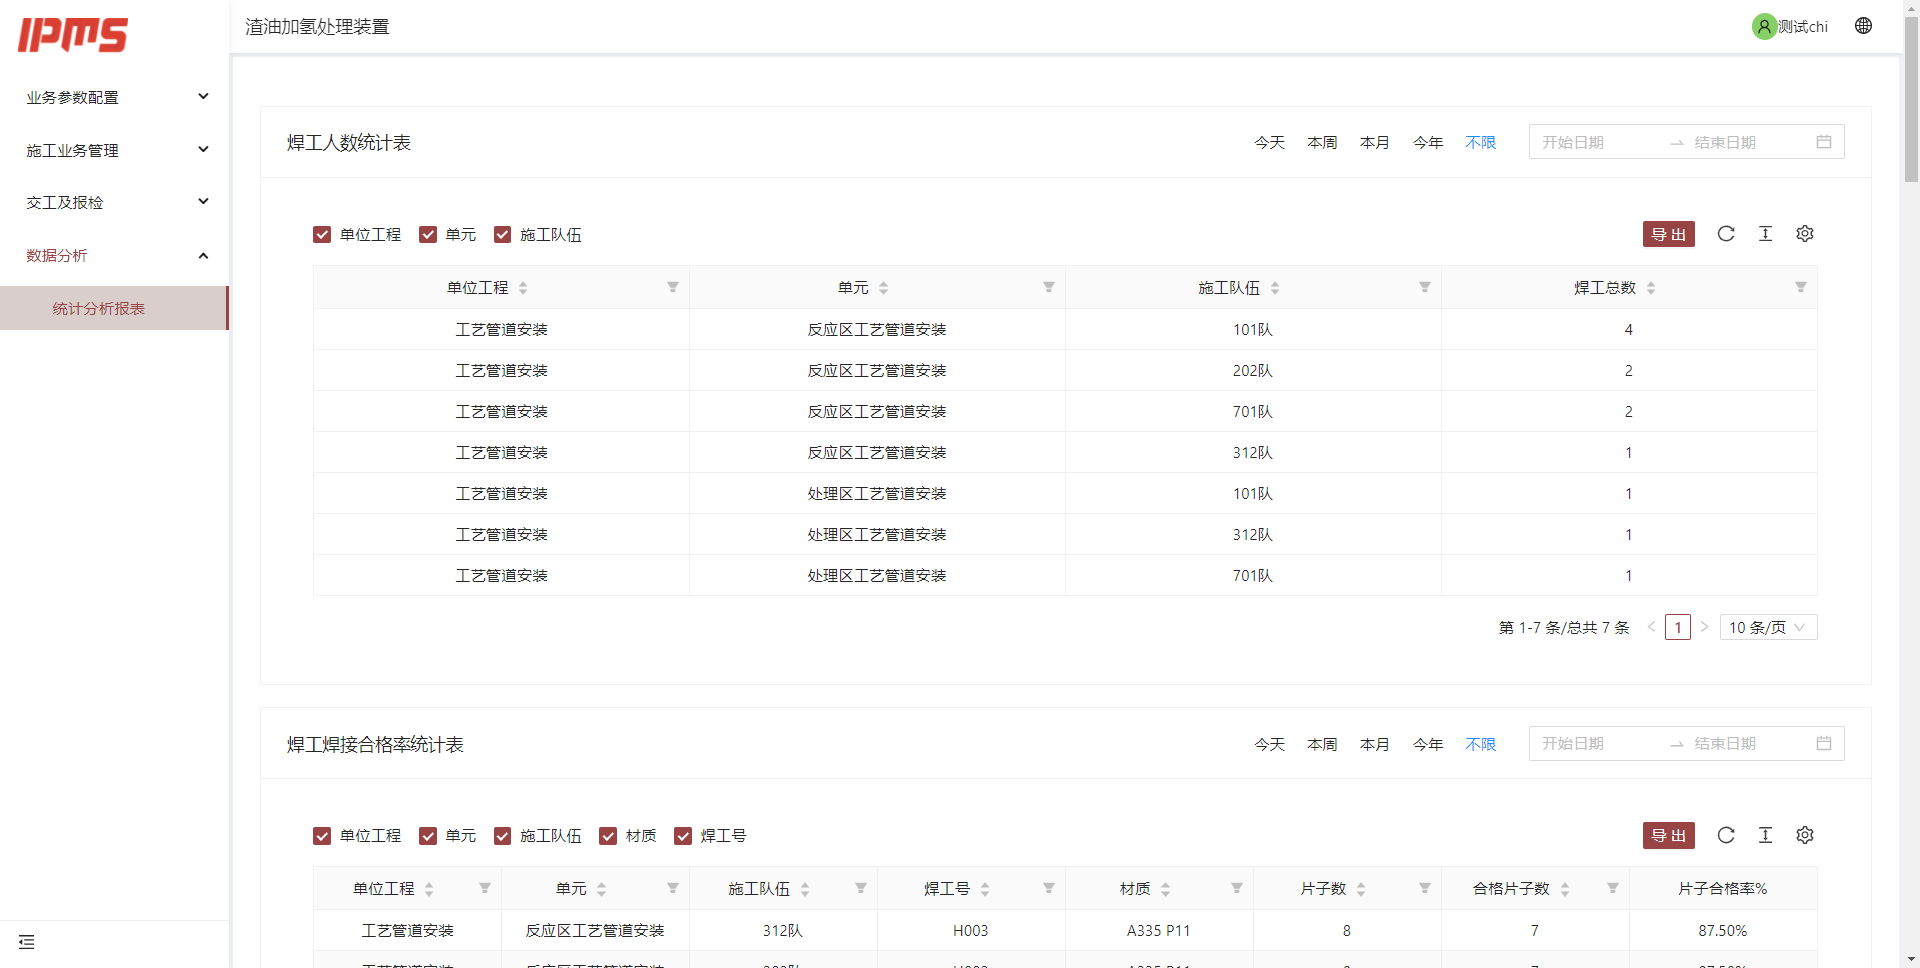1920x968 pixels.
Task: Expand 施工业务管理 menu
Action: point(115,150)
